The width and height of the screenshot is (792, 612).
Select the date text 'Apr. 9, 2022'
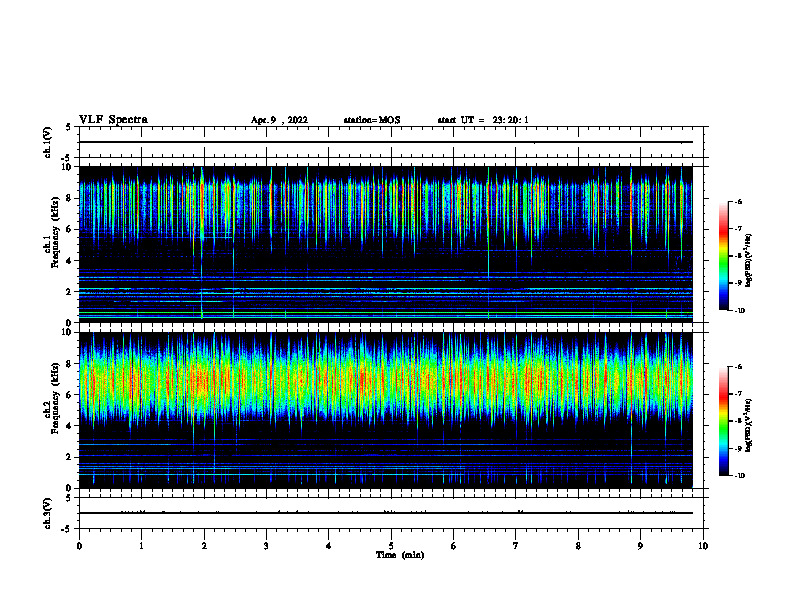(279, 120)
